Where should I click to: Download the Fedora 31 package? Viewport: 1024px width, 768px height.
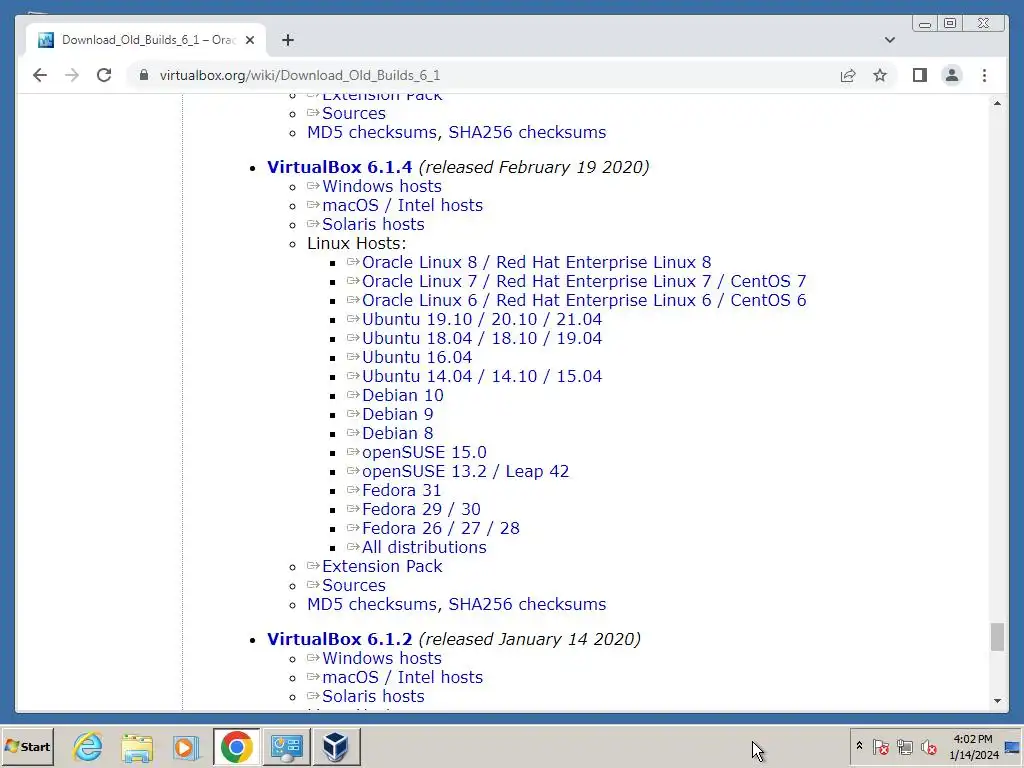tap(402, 490)
